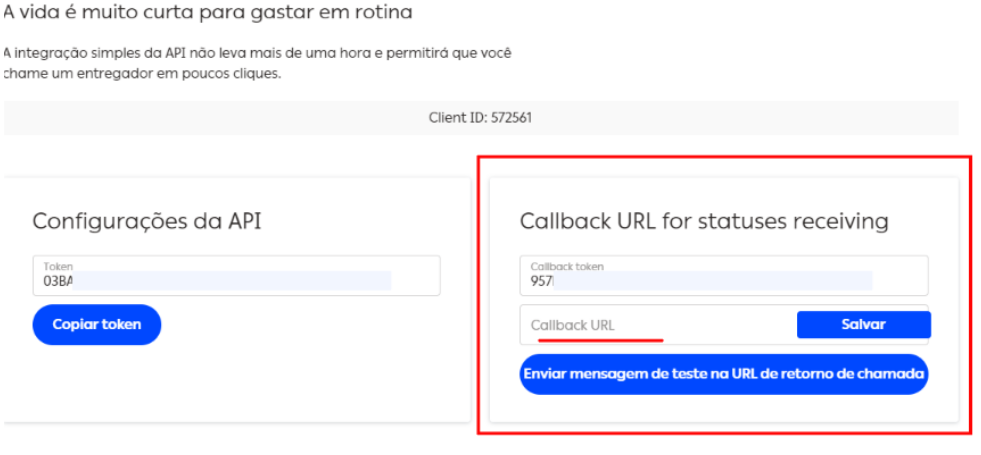The height and width of the screenshot is (455, 981).
Task: Send test message to callback URL
Action: (724, 374)
